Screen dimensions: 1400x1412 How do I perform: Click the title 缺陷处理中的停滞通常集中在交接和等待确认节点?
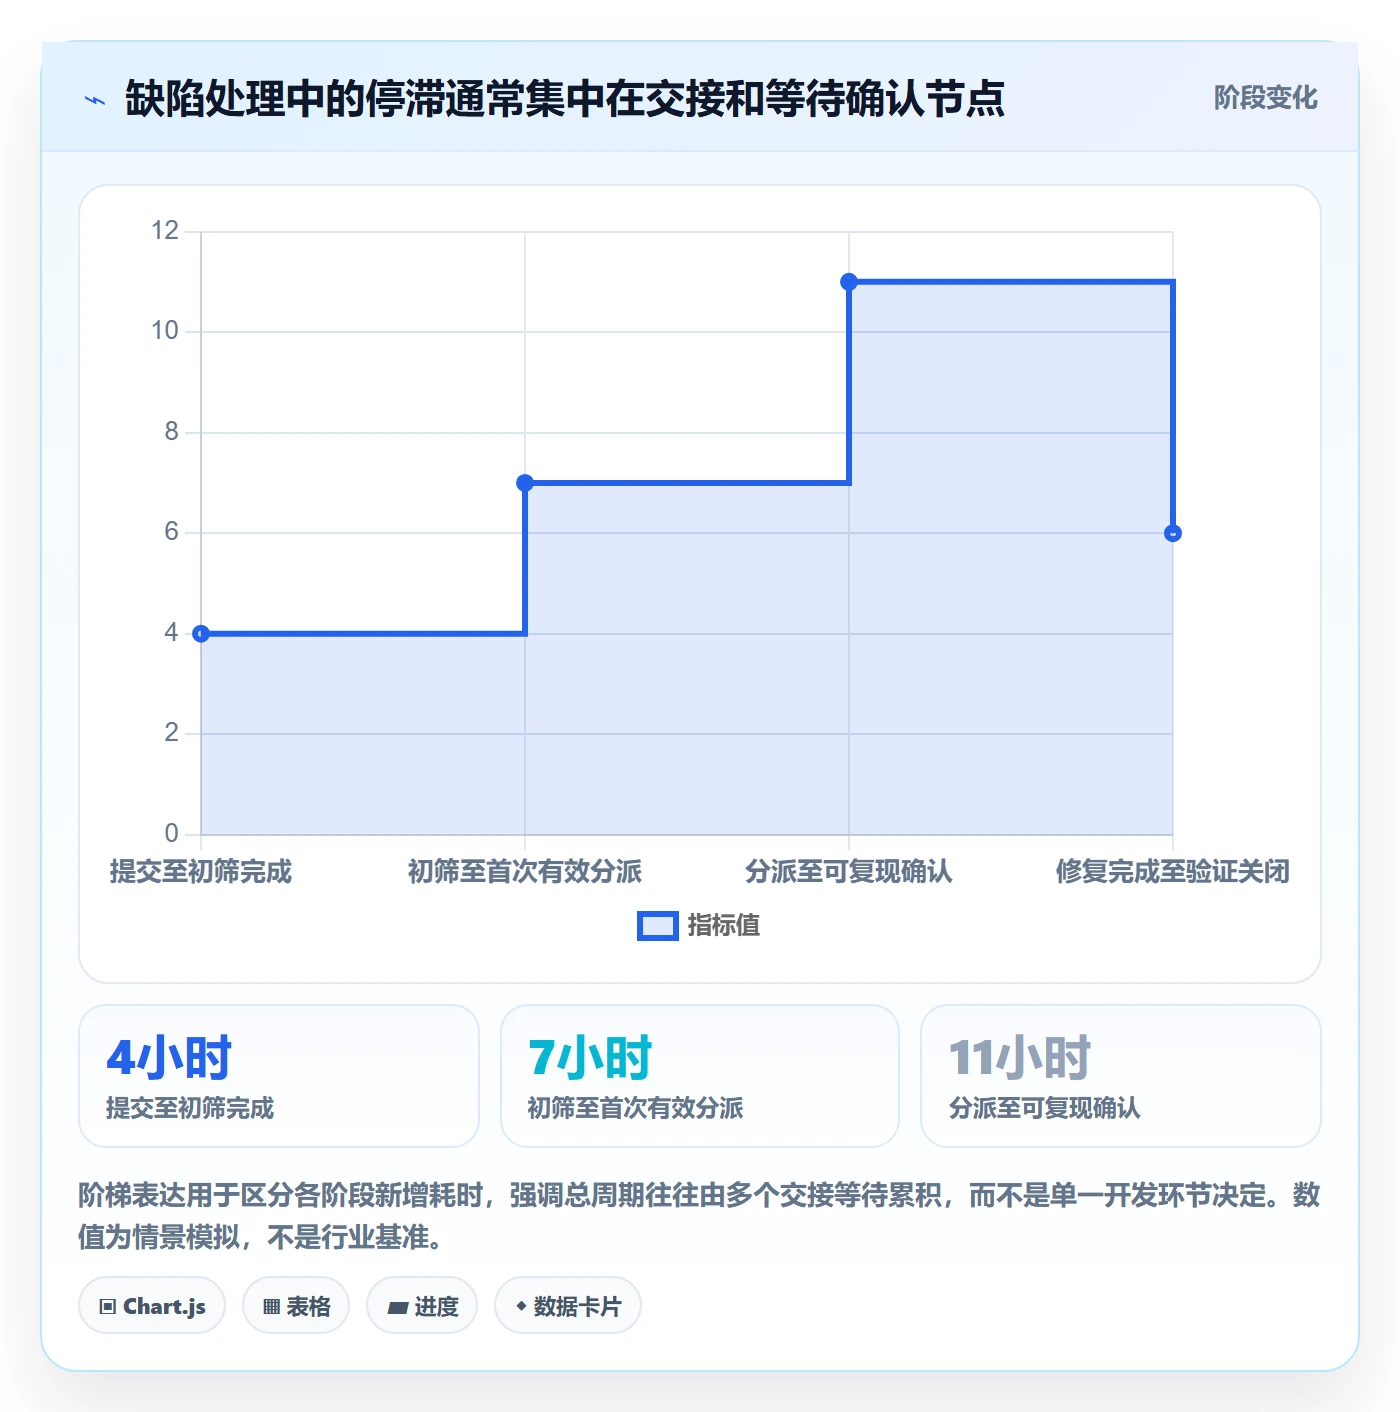[565, 99]
